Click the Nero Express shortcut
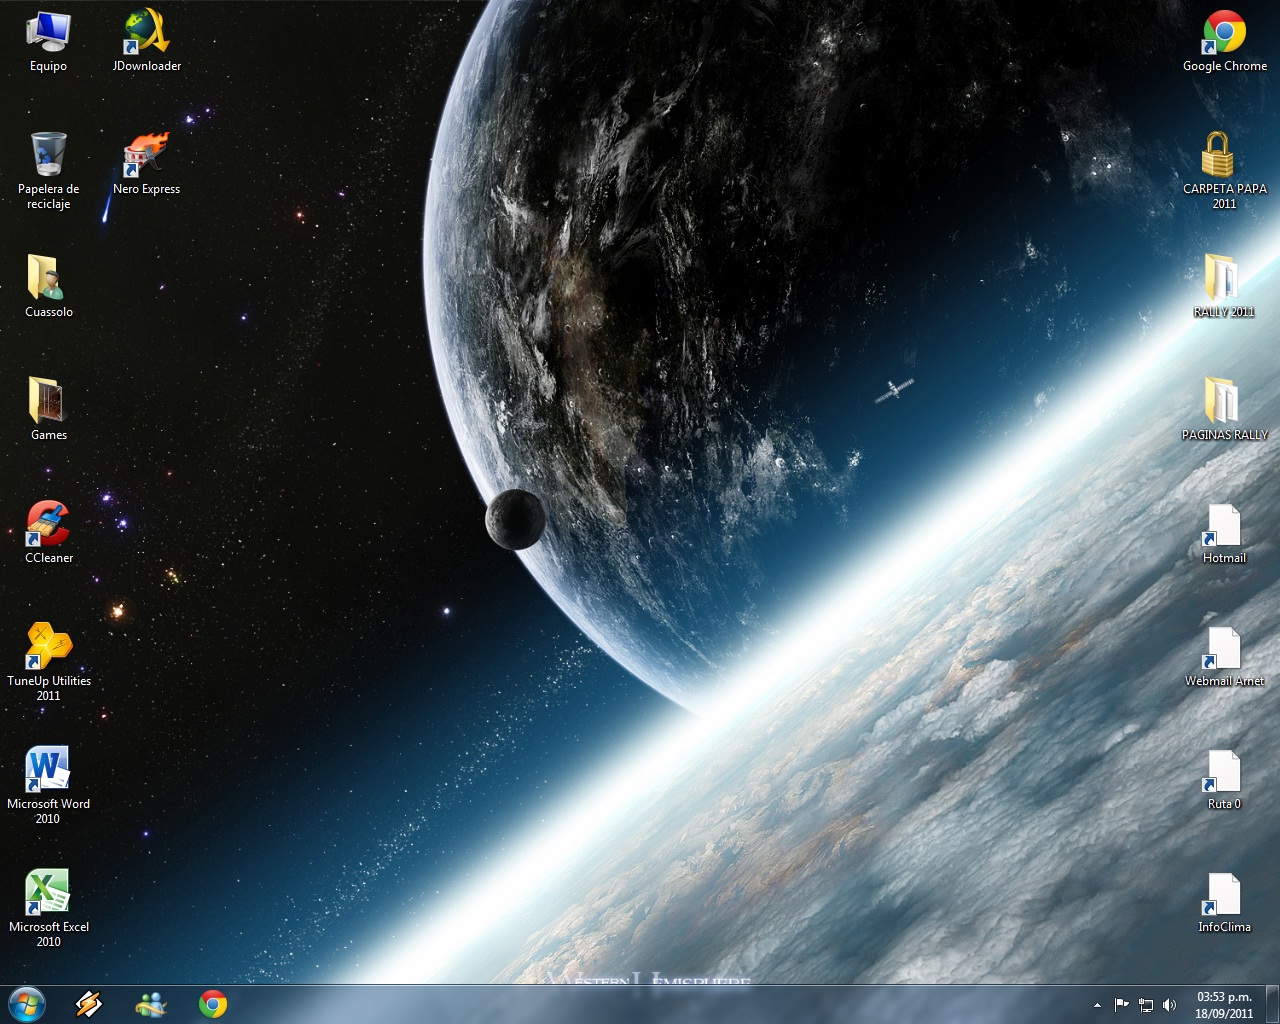Viewport: 1280px width, 1024px height. (147, 156)
